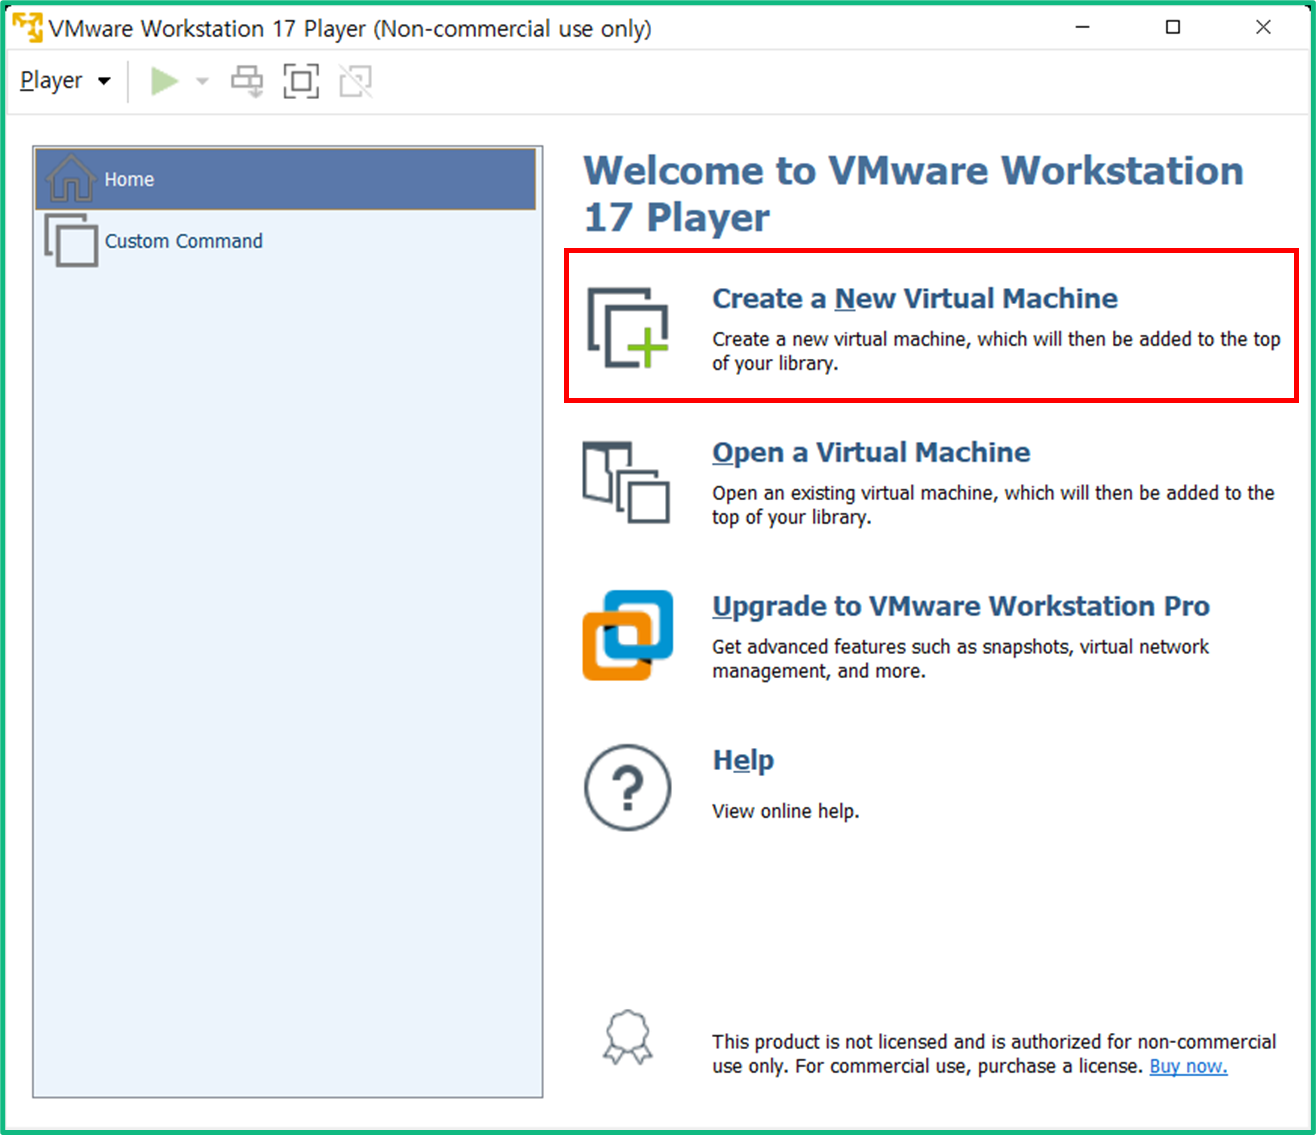Screen dimensions: 1316x1135
Task: Open the Player menu dropdown
Action: click(x=65, y=81)
